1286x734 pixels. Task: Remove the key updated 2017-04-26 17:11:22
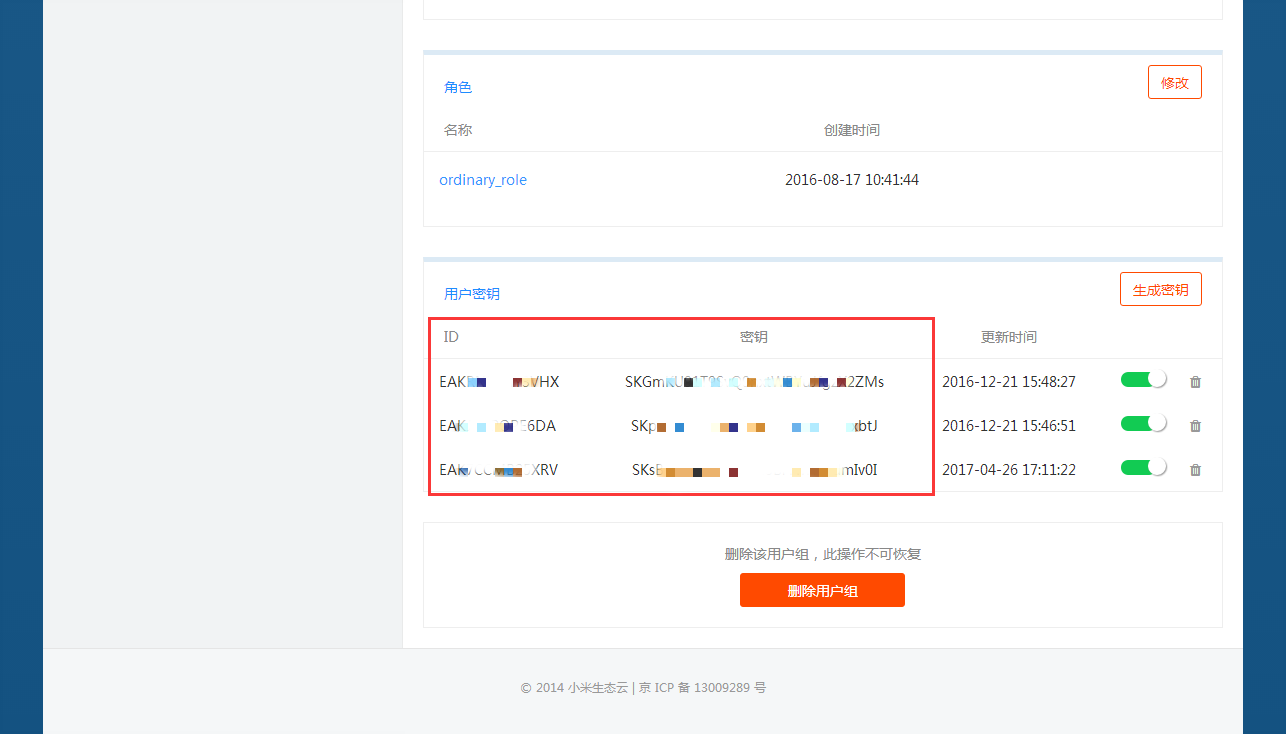click(x=1195, y=470)
